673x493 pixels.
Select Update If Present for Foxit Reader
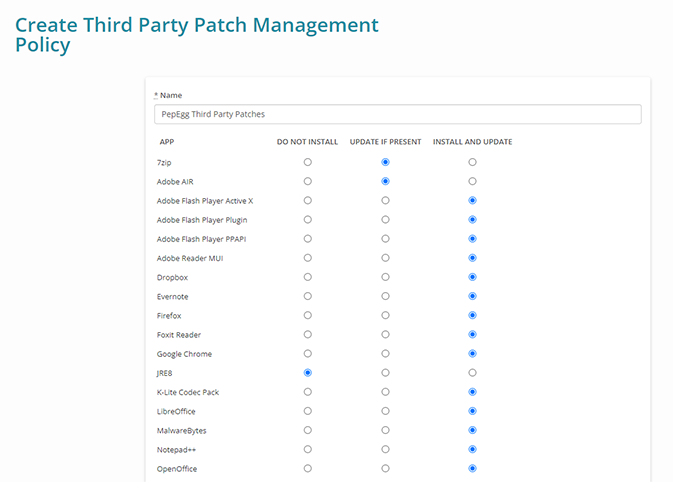point(385,334)
